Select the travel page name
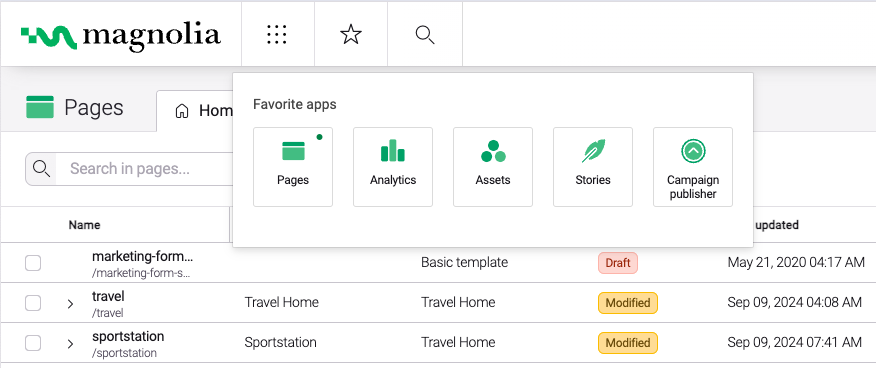This screenshot has width=876, height=368. (x=108, y=296)
